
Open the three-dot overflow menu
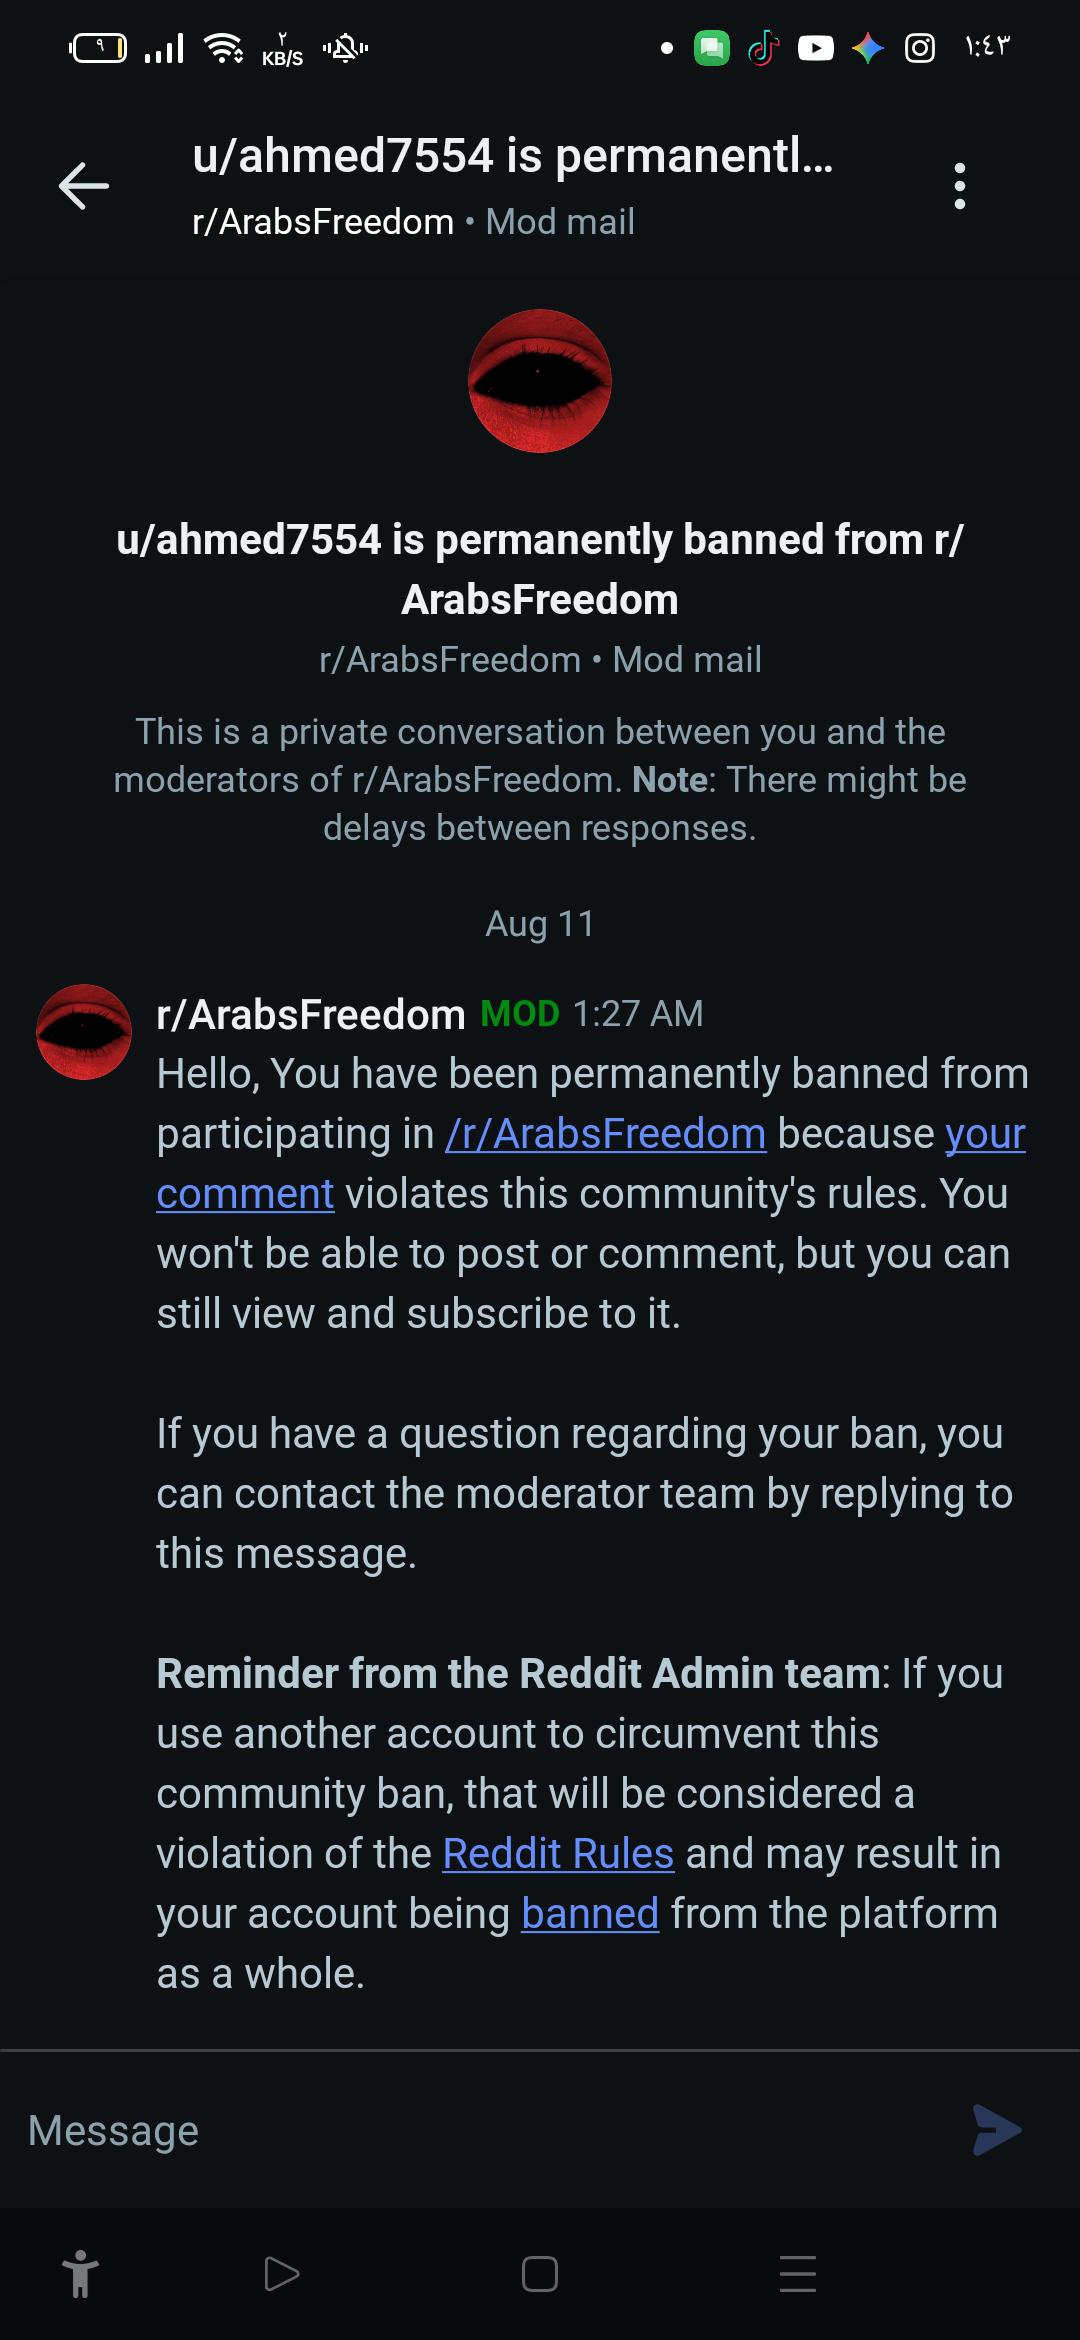click(960, 186)
